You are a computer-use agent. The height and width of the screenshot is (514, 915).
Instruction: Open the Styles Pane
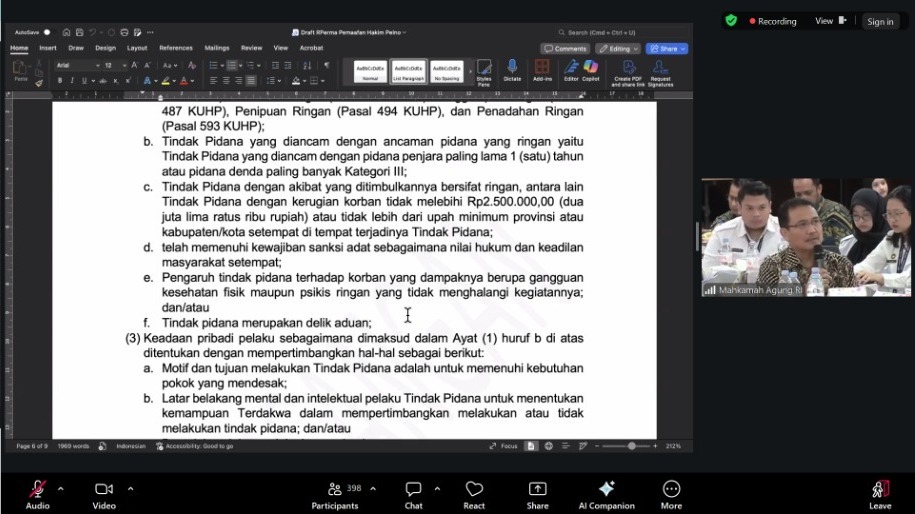click(x=484, y=70)
